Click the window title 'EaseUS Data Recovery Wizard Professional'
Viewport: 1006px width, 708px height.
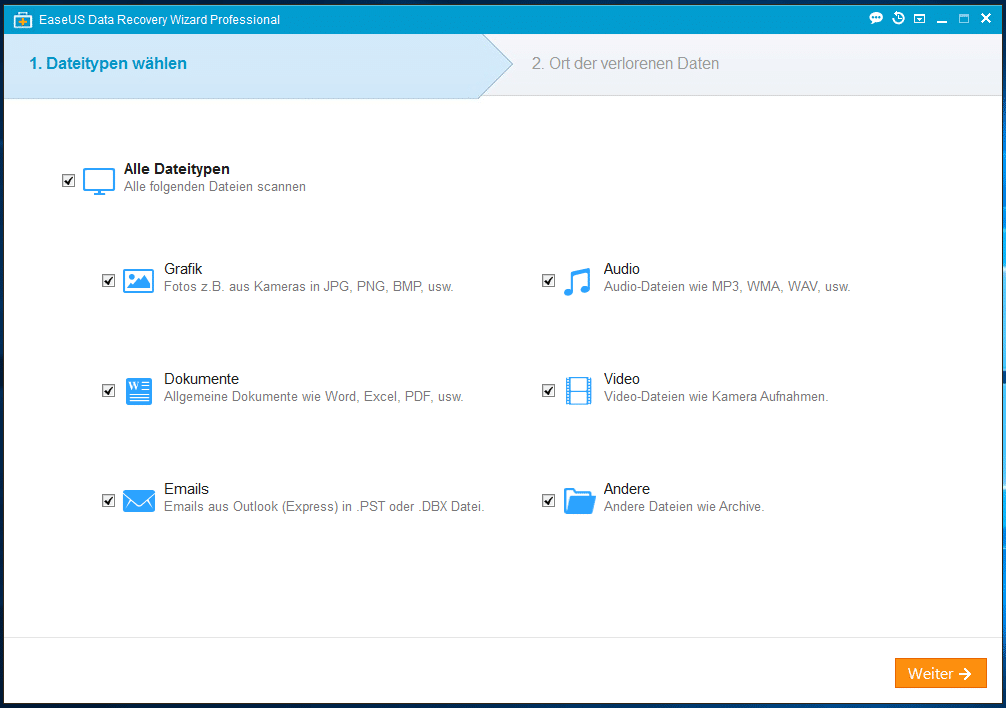pyautogui.click(x=159, y=20)
